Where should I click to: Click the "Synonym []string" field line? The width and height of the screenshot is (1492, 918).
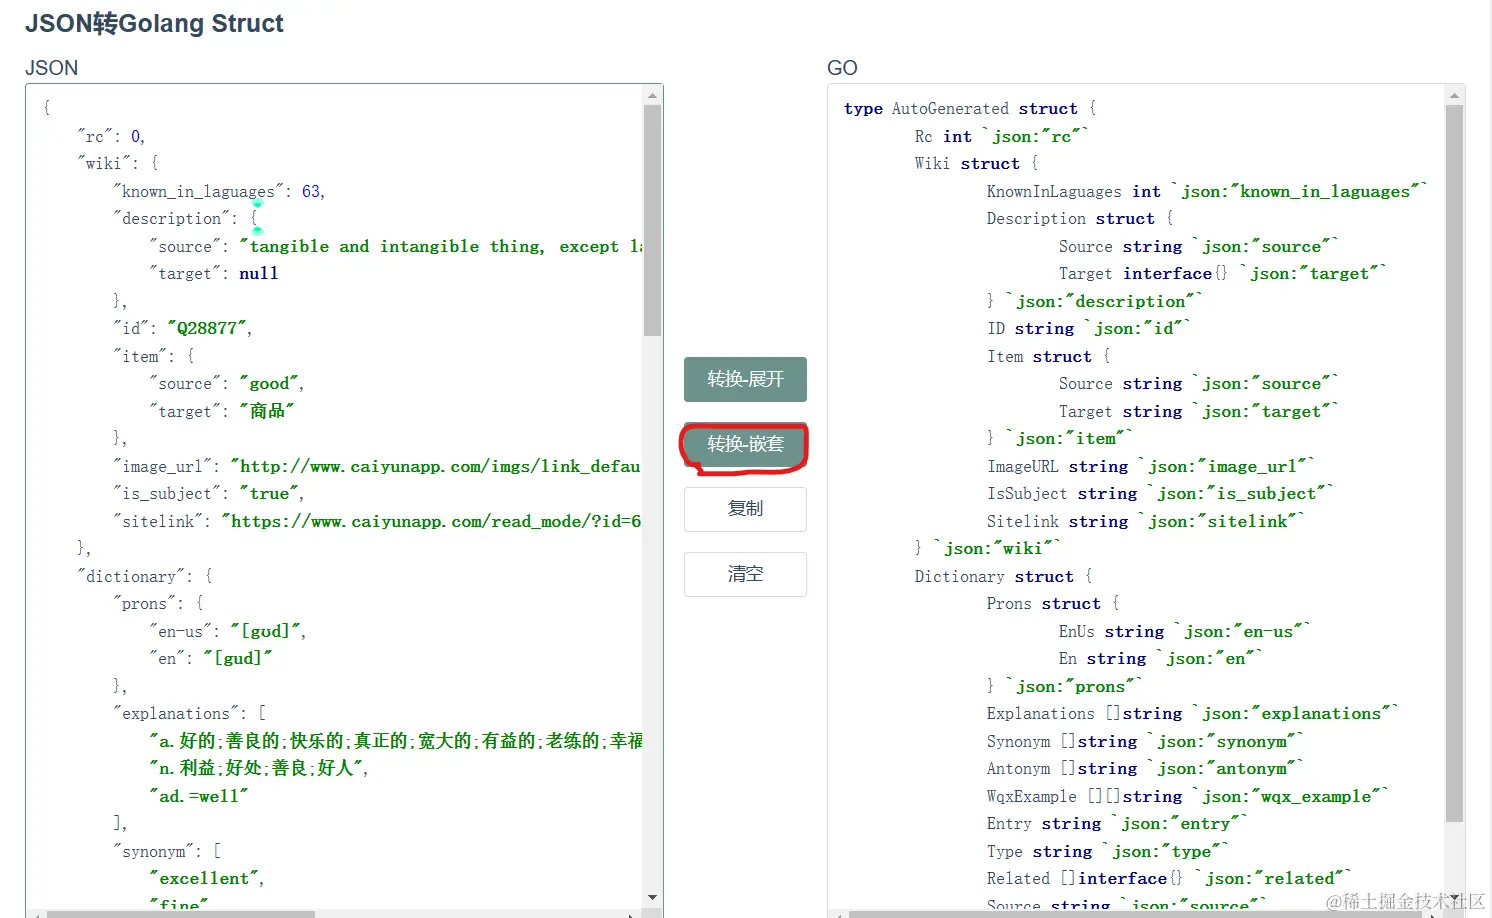[x=1146, y=741]
